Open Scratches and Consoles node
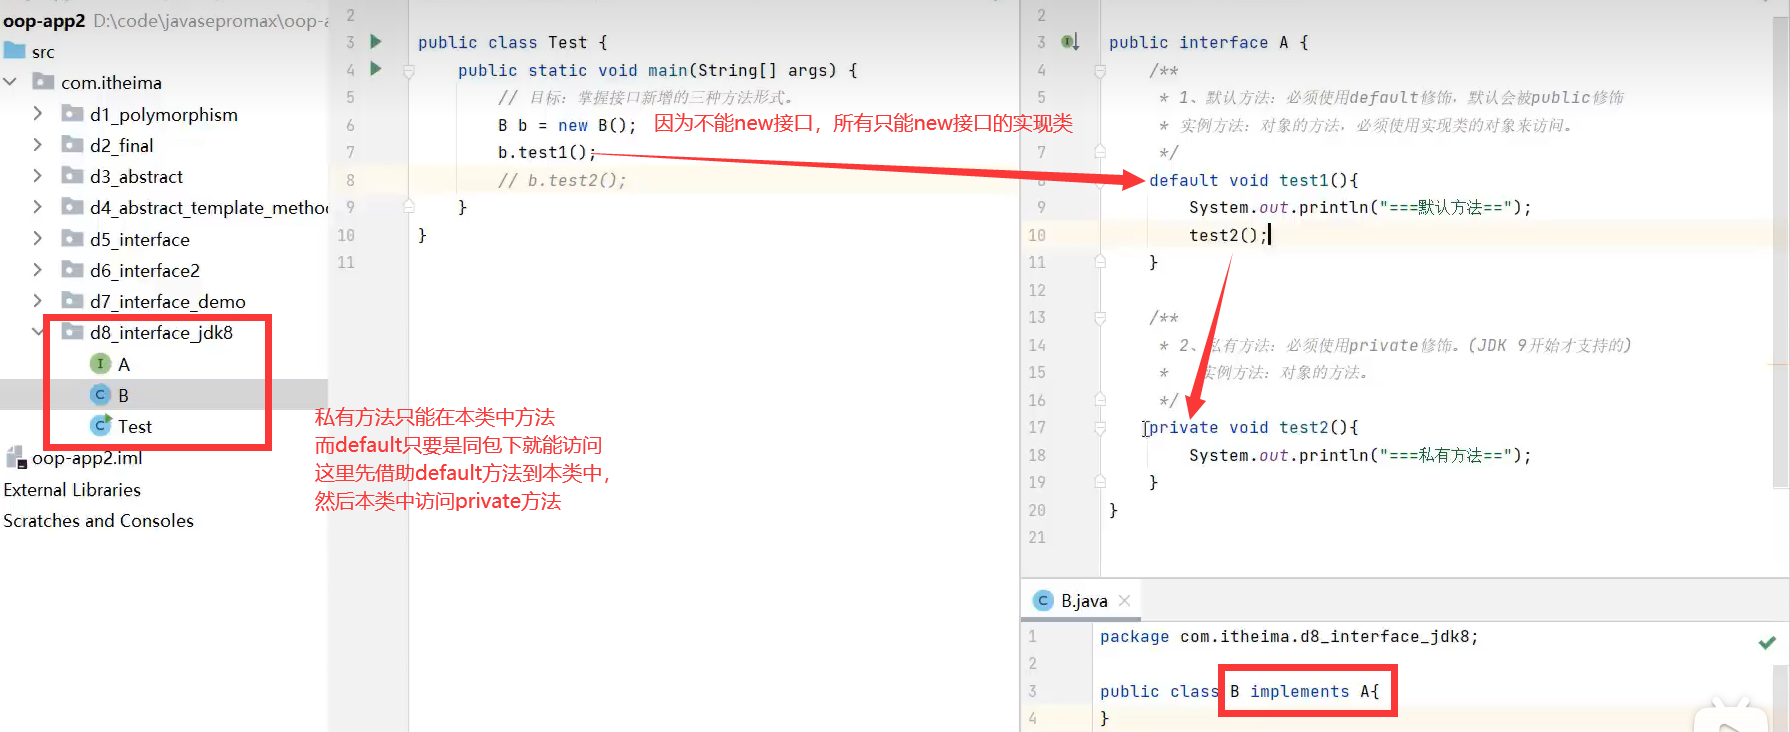Image resolution: width=1790 pixels, height=732 pixels. [98, 521]
